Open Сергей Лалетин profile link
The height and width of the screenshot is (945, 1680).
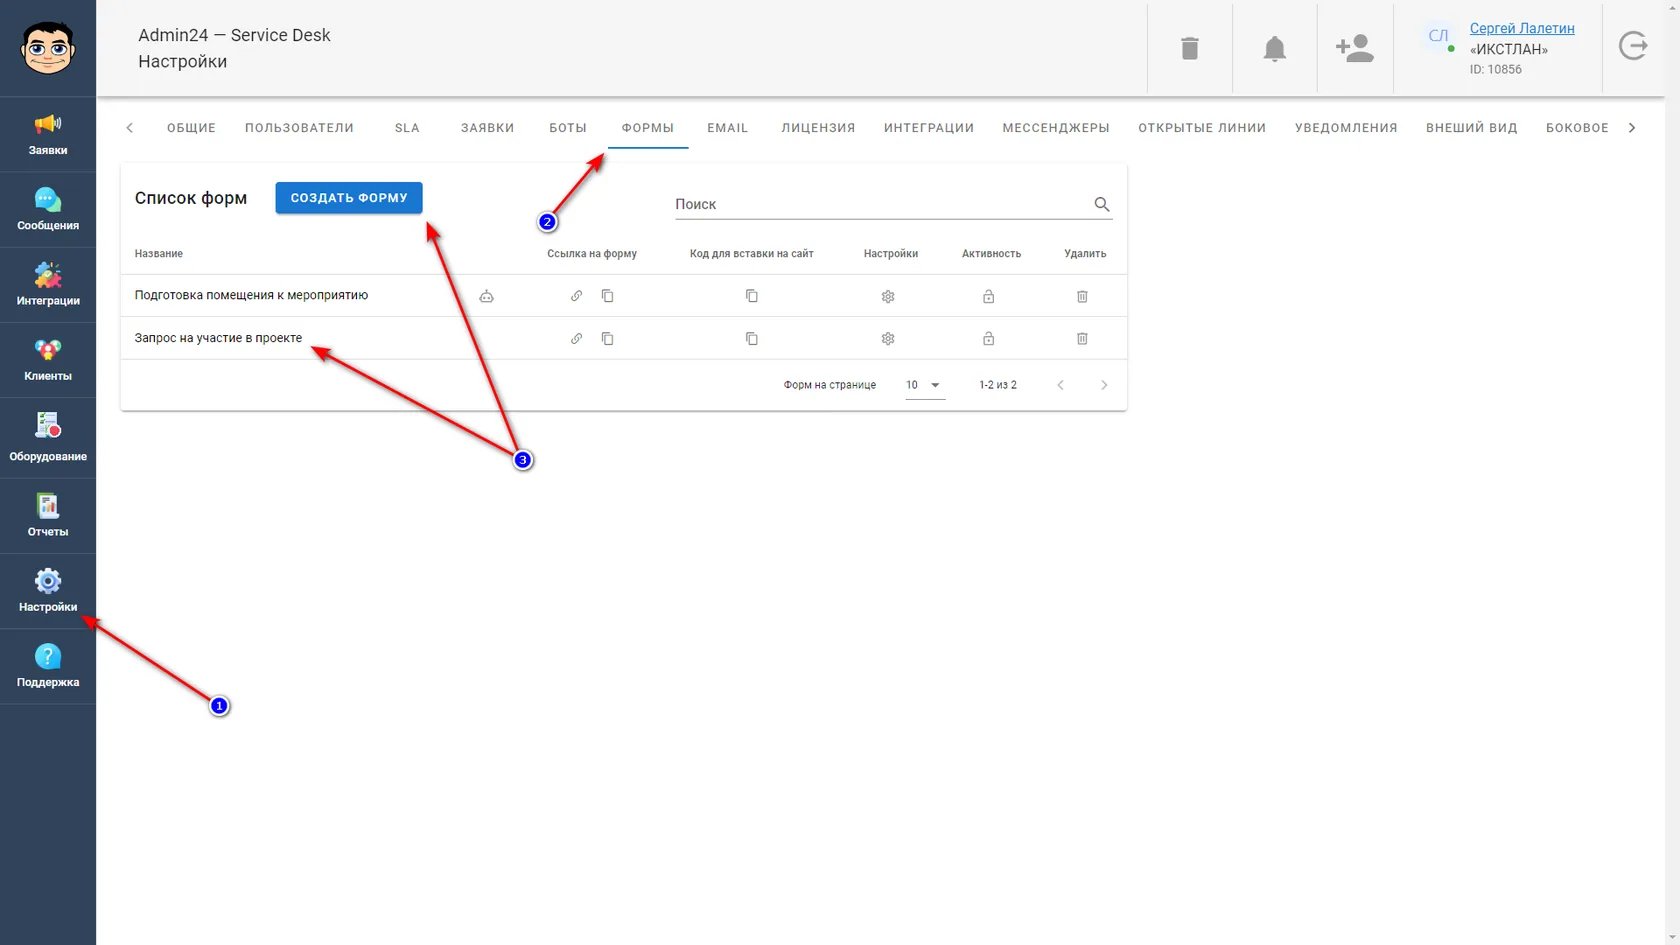click(x=1522, y=28)
